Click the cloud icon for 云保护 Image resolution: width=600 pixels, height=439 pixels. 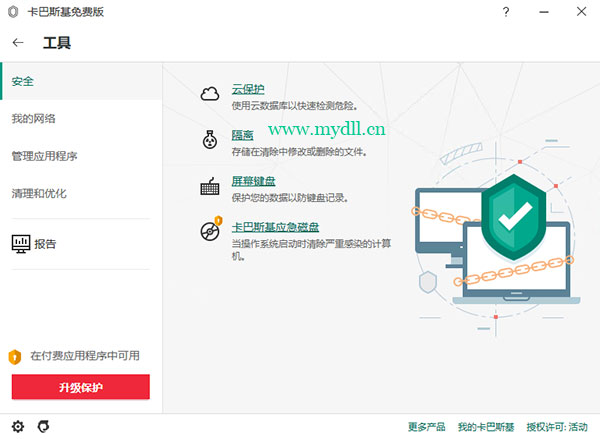pyautogui.click(x=210, y=93)
